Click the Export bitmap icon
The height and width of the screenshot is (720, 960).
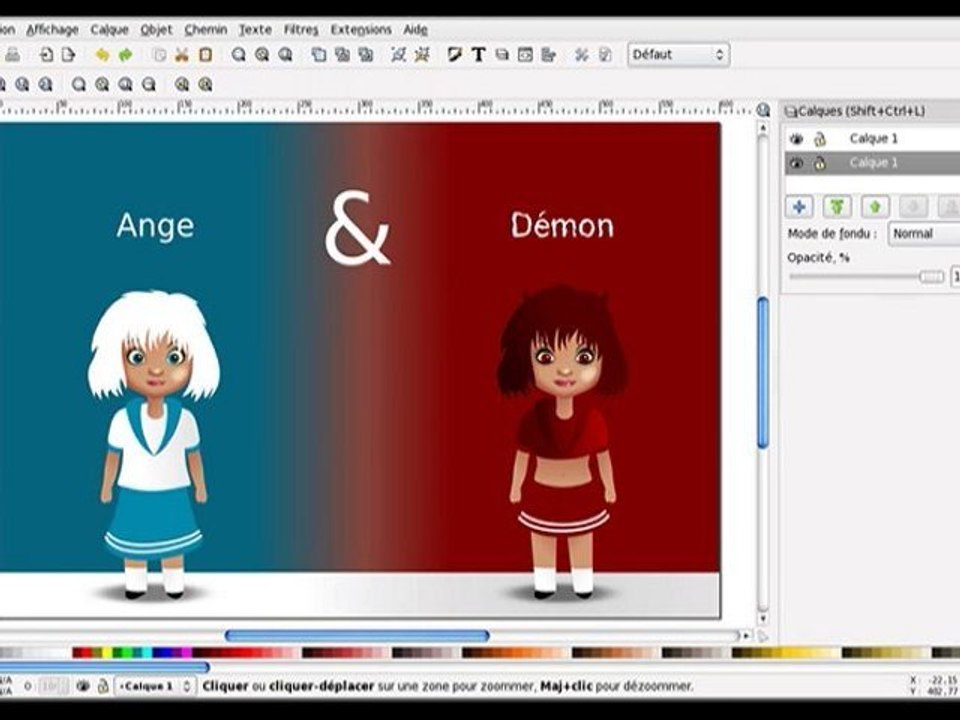68,55
